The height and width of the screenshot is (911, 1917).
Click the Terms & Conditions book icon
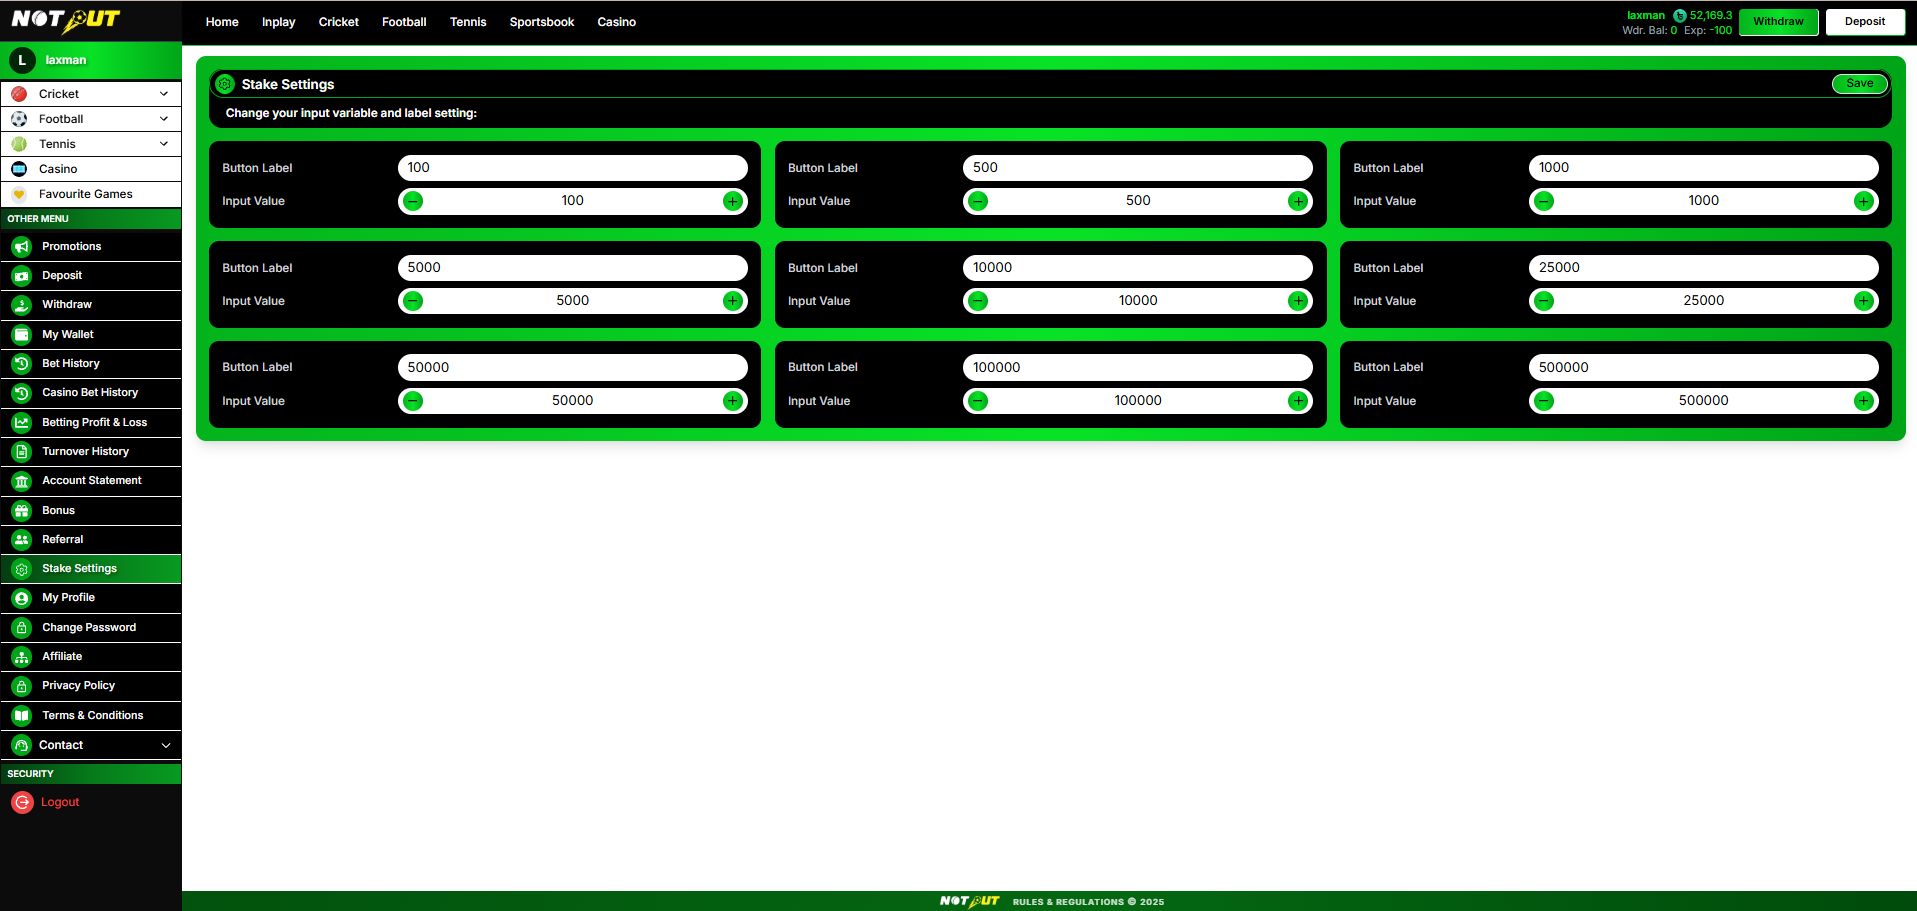tap(22, 715)
